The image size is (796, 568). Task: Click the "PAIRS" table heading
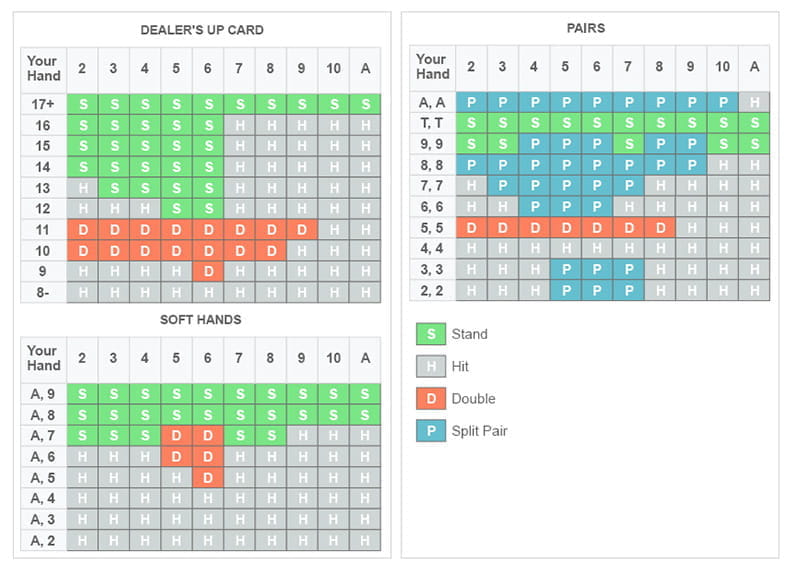585,27
